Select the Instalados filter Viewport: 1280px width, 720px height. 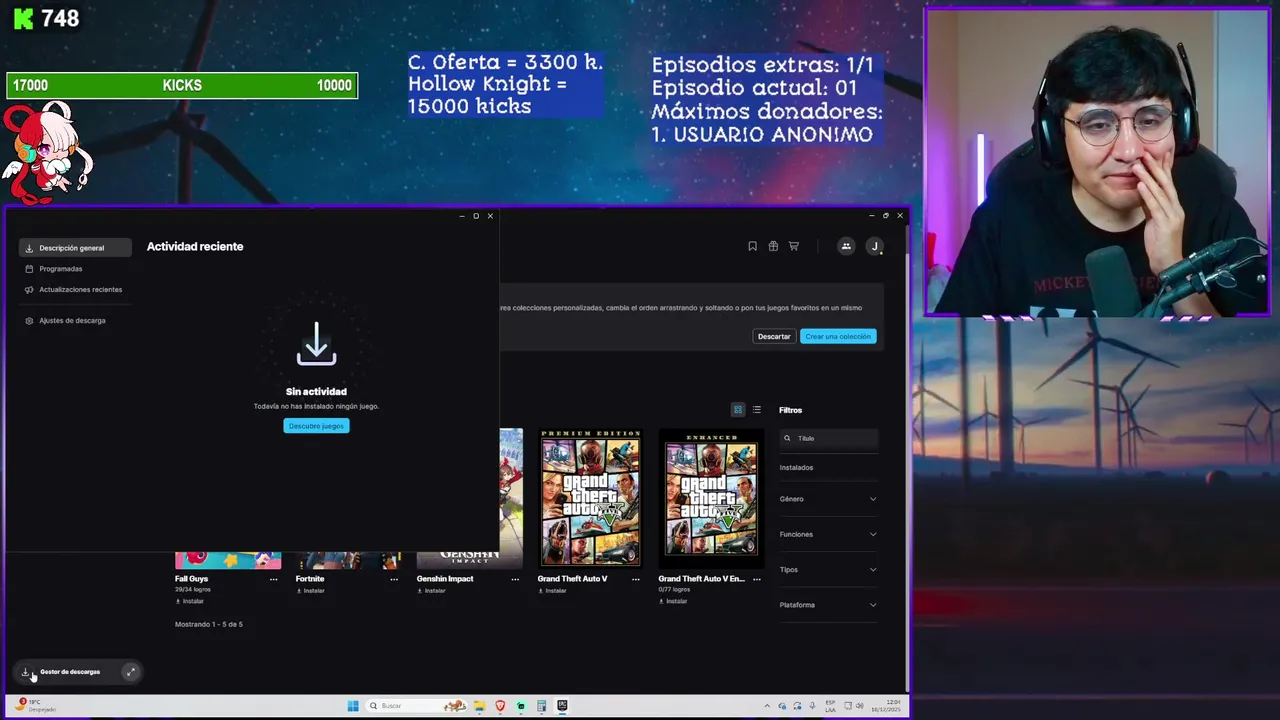point(797,467)
